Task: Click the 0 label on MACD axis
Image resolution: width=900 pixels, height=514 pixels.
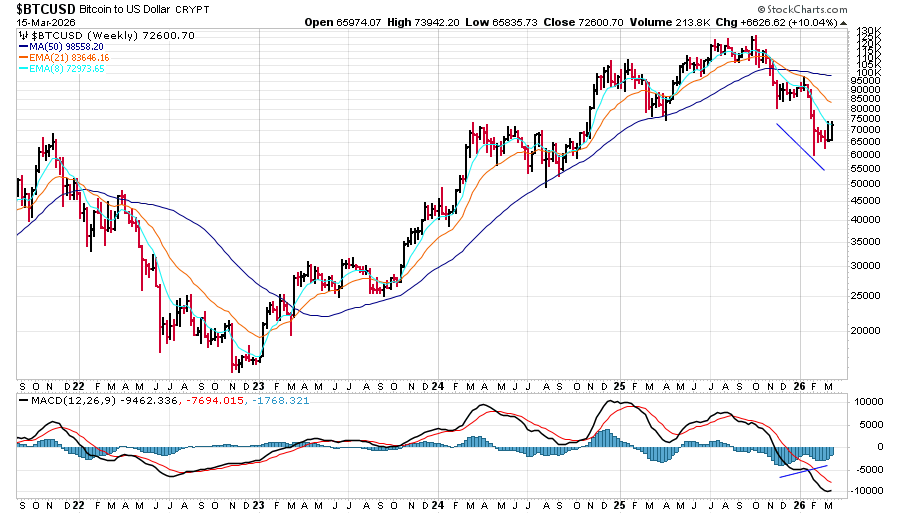Action: click(879, 447)
